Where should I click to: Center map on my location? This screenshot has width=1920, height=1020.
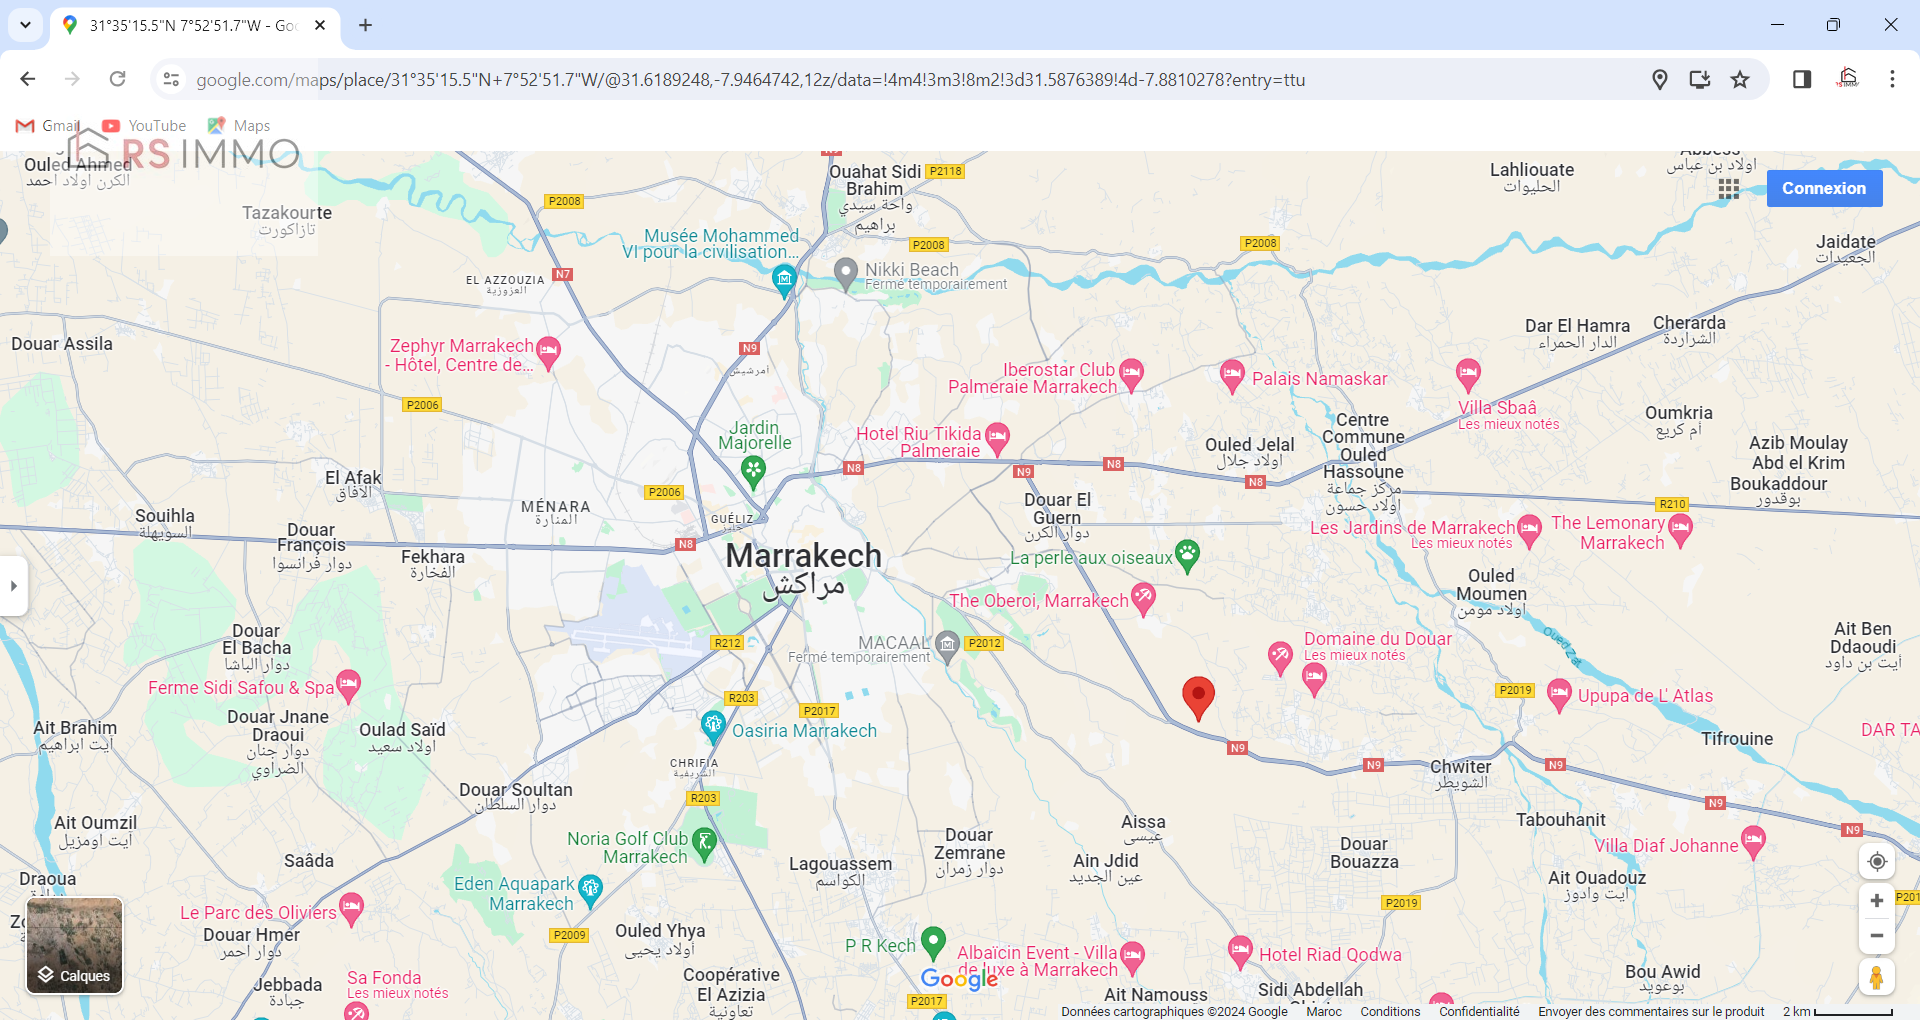click(x=1877, y=862)
